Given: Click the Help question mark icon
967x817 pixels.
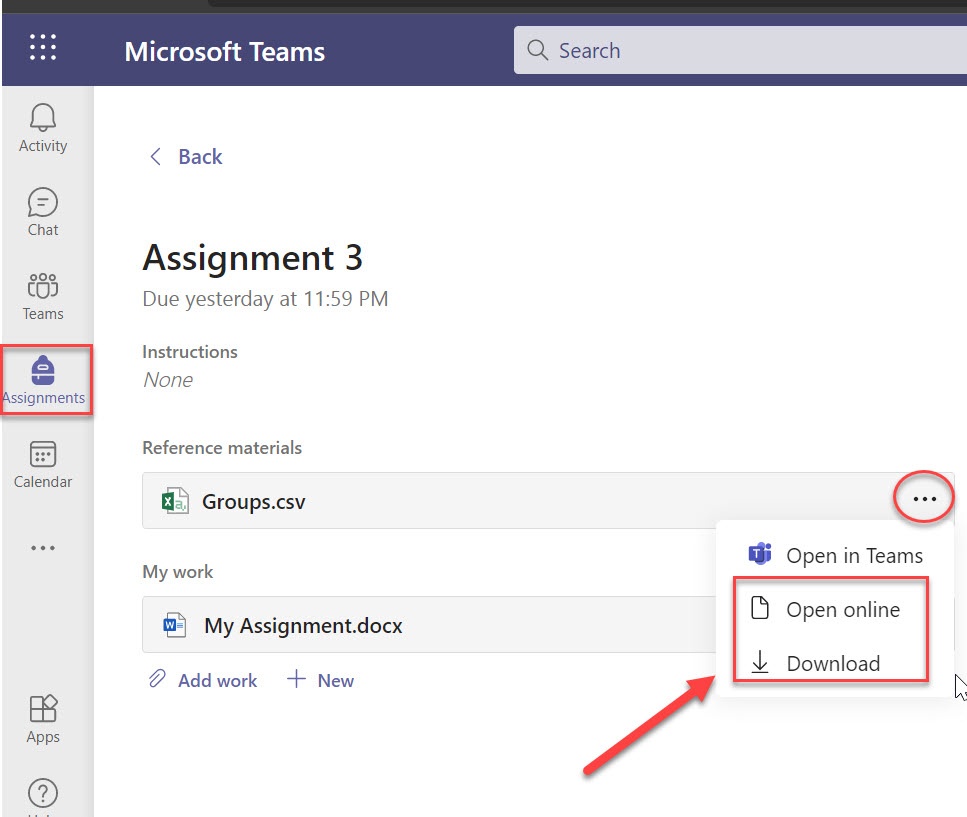Looking at the screenshot, I should [43, 793].
